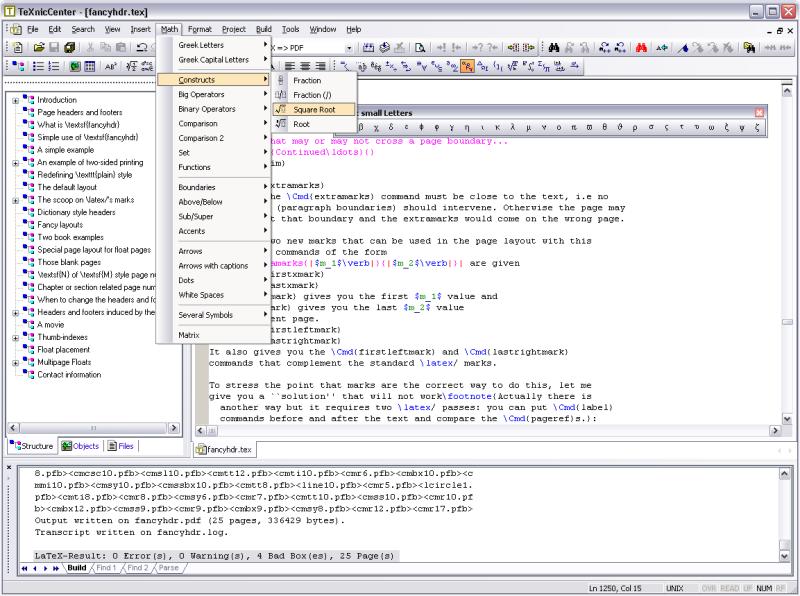
Task: Select 'Fancy layouts' in structure tree
Action: (60, 225)
